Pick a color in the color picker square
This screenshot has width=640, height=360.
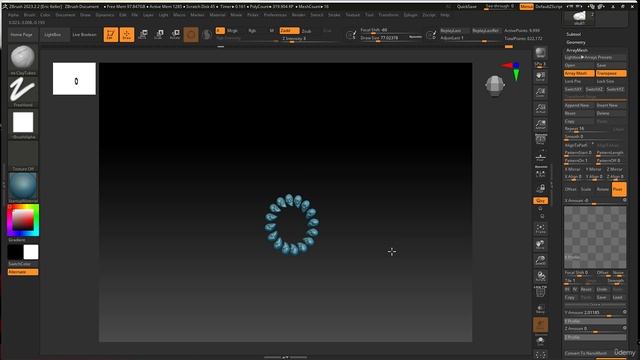point(23,220)
